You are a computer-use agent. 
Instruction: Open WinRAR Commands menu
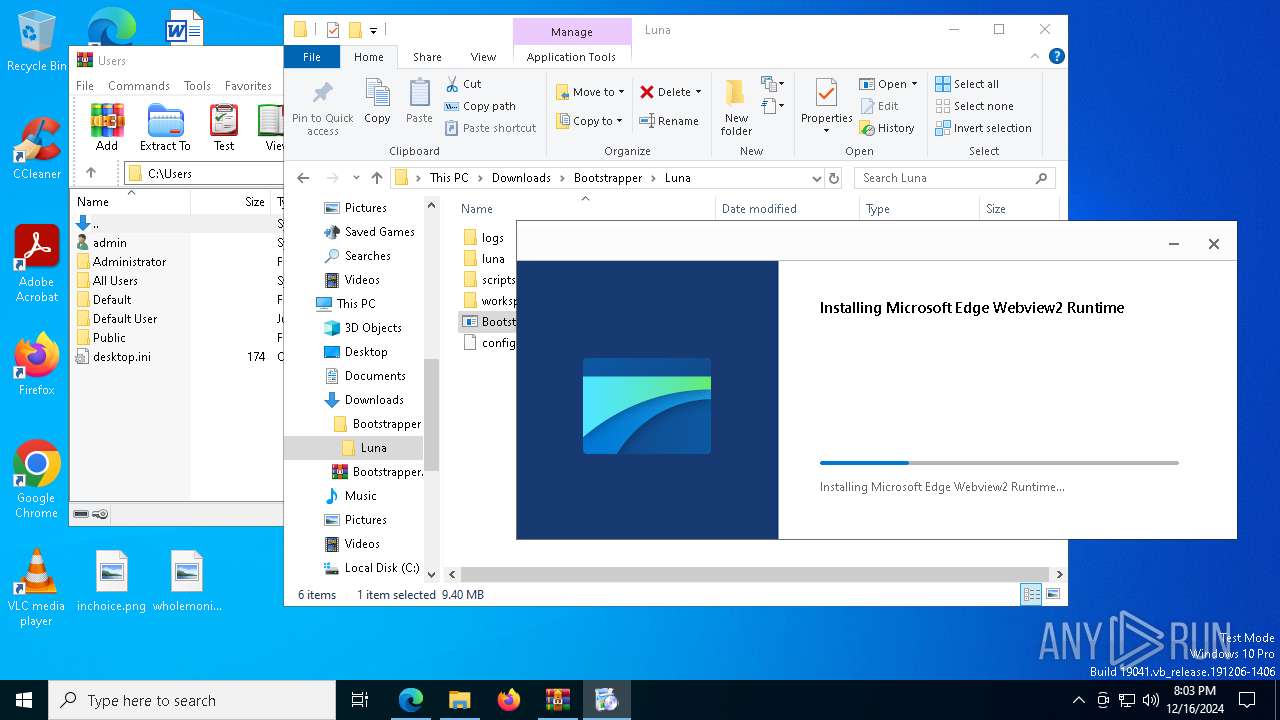139,86
